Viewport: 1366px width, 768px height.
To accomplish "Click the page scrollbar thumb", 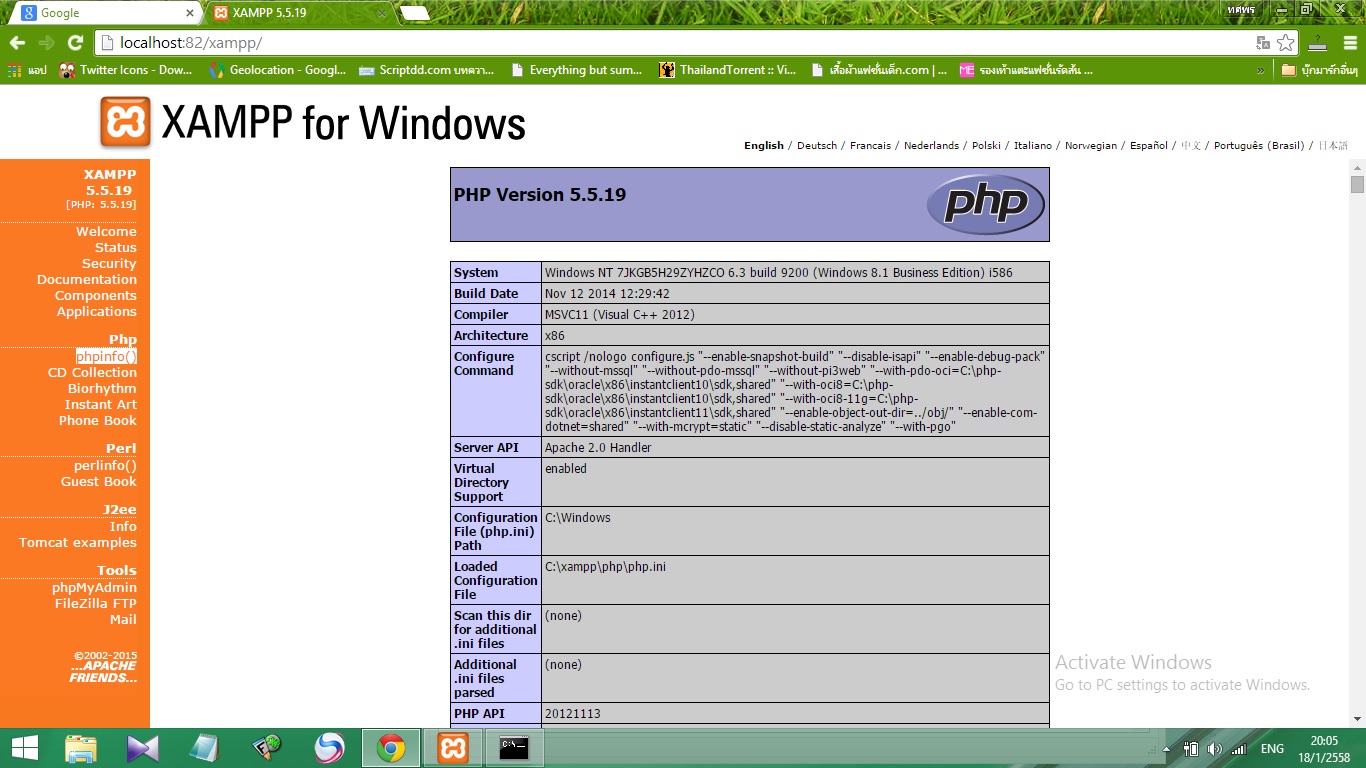I will pyautogui.click(x=1357, y=184).
